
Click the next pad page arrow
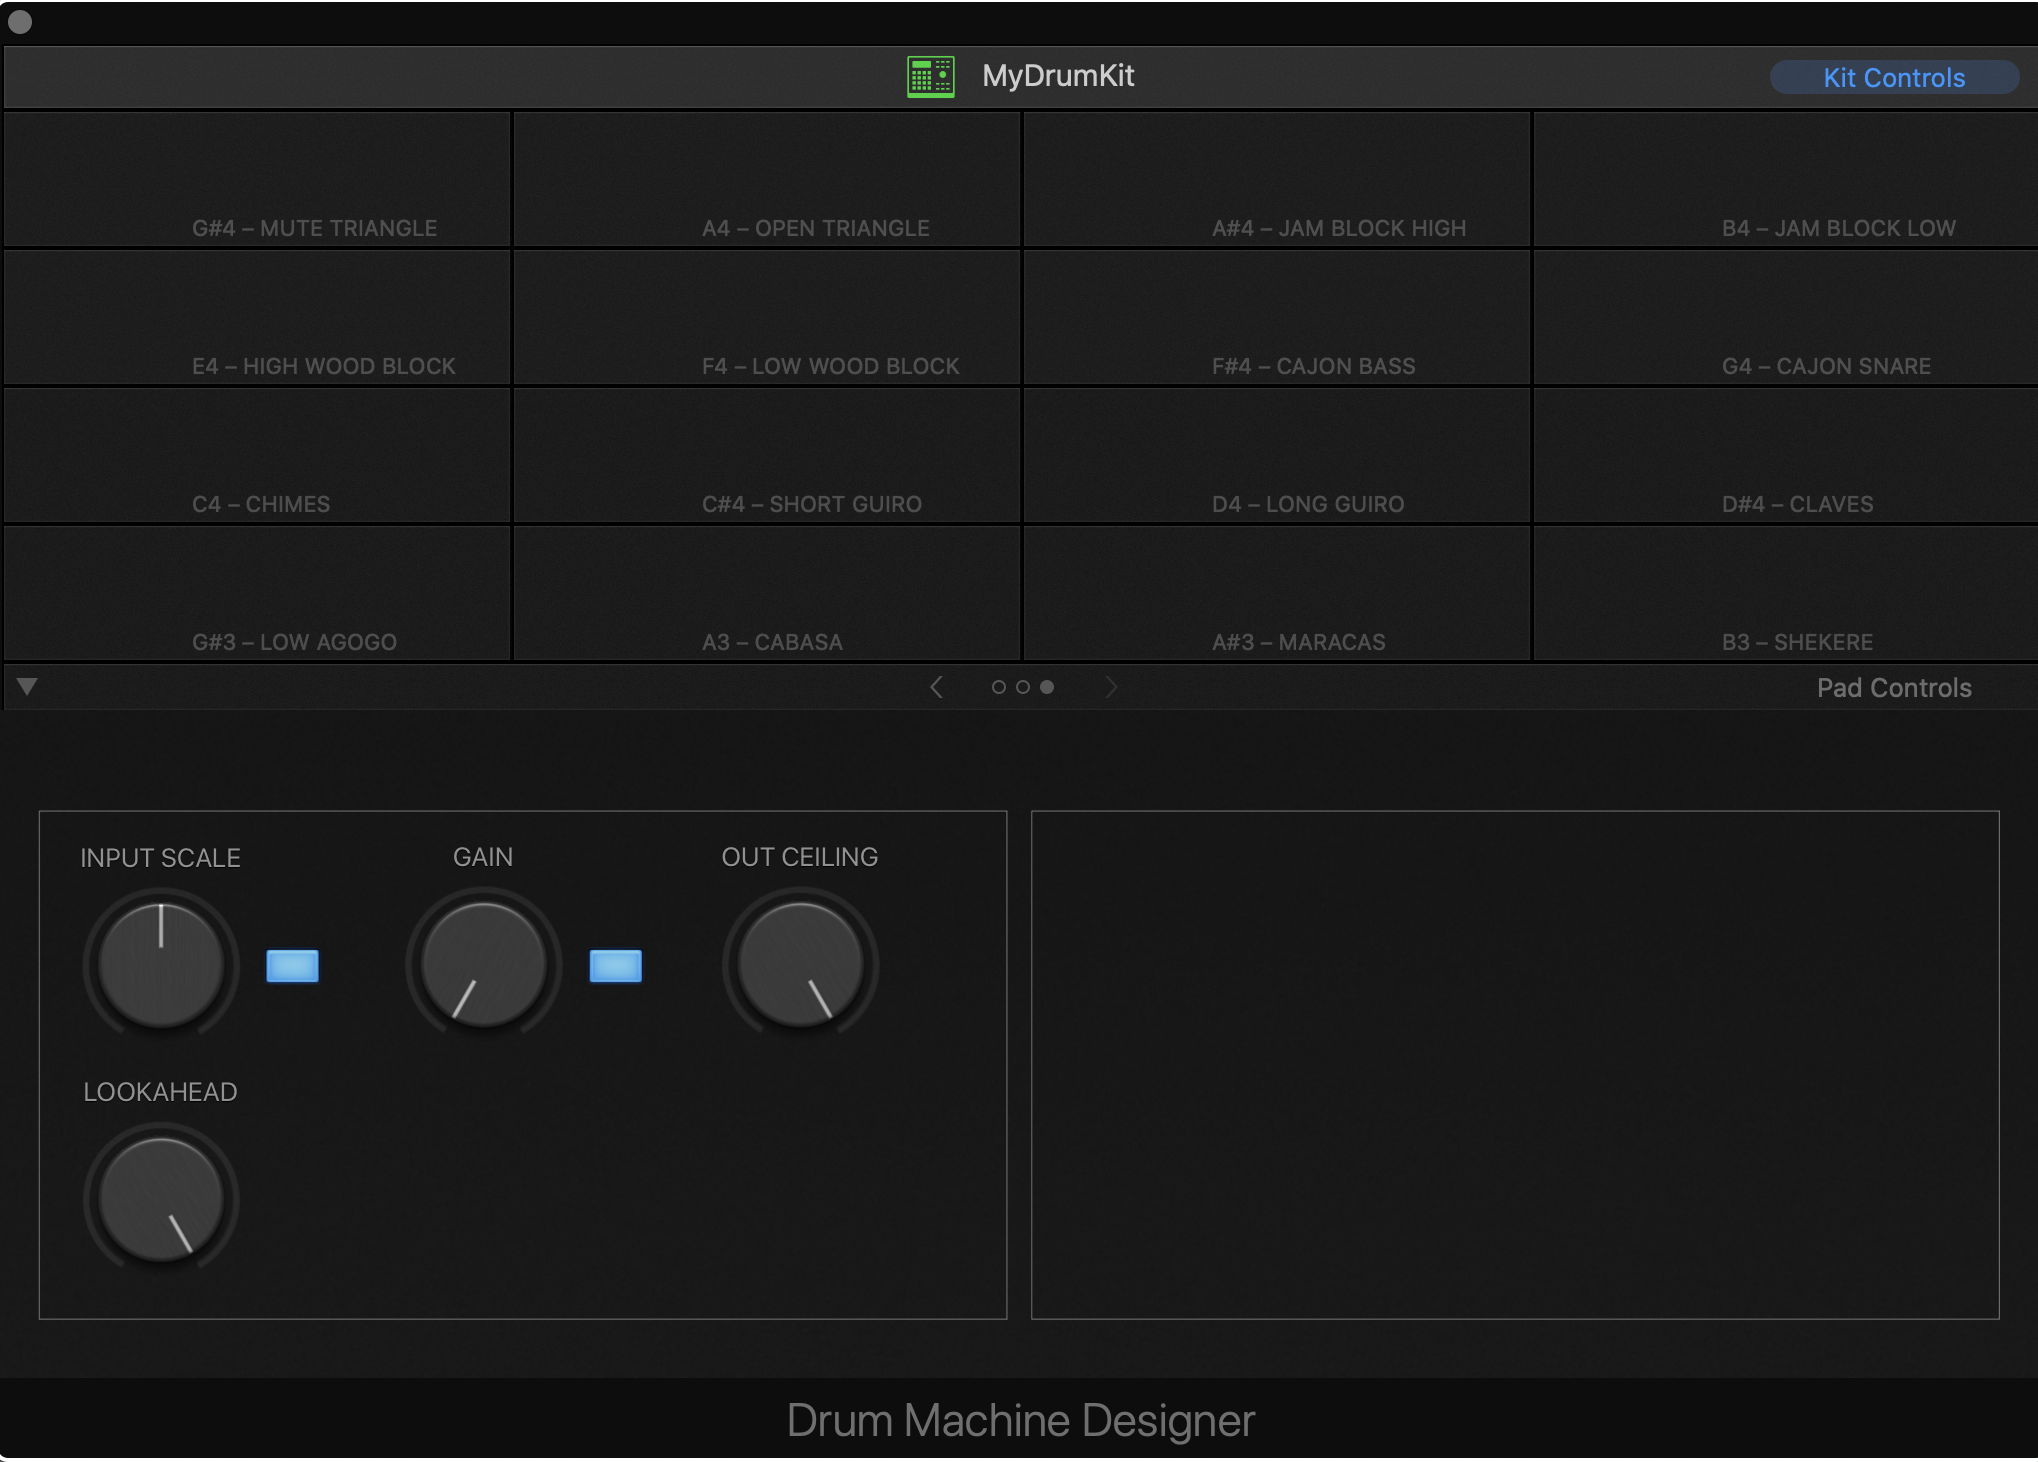coord(1110,687)
